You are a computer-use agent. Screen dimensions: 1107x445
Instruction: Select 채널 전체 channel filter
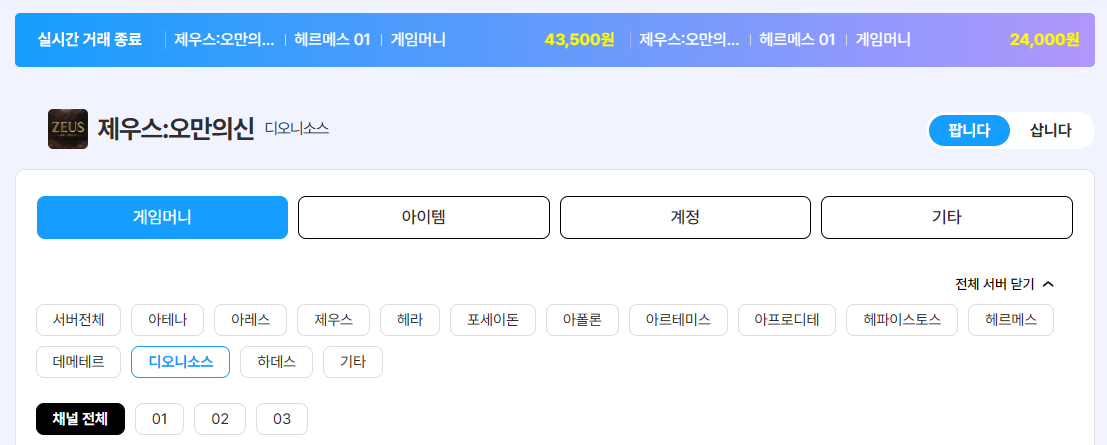coord(80,419)
